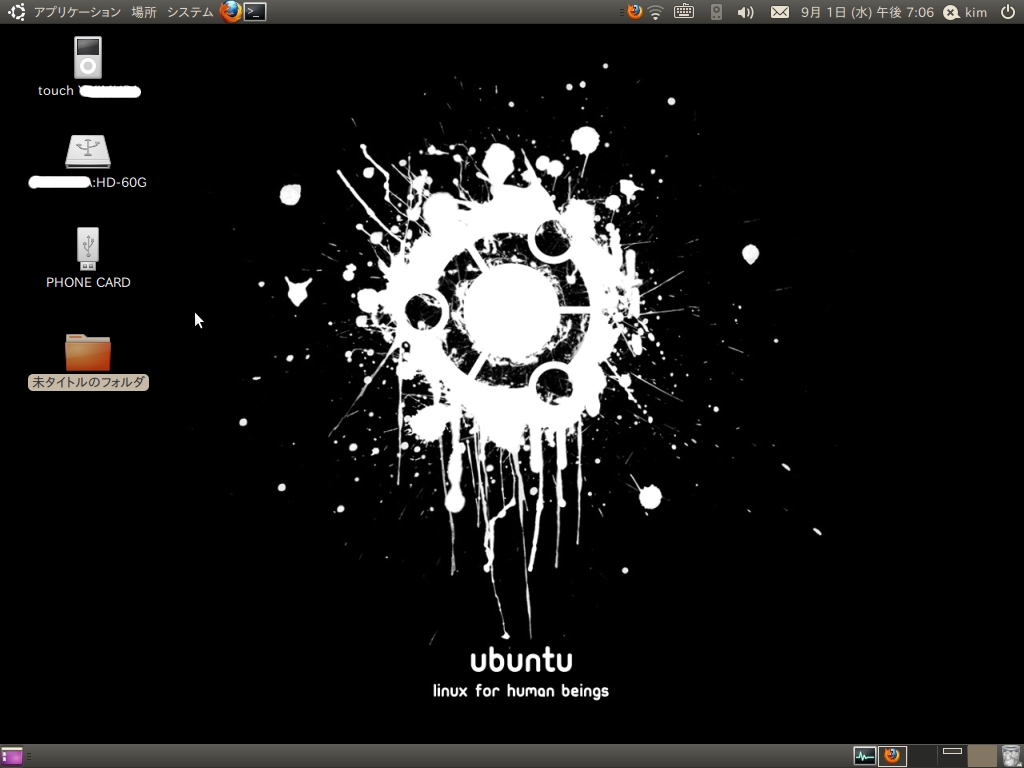Open the kim user status menu
The height and width of the screenshot is (768, 1024).
[965, 12]
